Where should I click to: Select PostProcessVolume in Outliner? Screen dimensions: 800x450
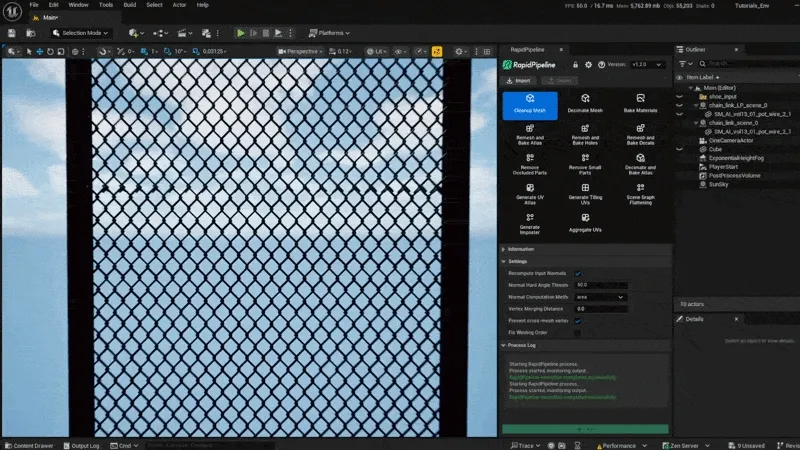point(735,176)
